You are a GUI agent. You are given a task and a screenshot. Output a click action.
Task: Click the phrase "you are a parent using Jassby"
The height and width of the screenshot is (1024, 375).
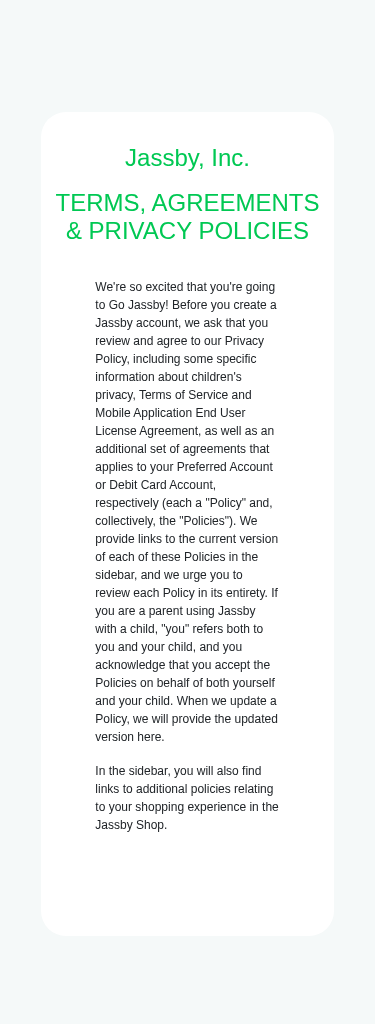pyautogui.click(x=175, y=611)
